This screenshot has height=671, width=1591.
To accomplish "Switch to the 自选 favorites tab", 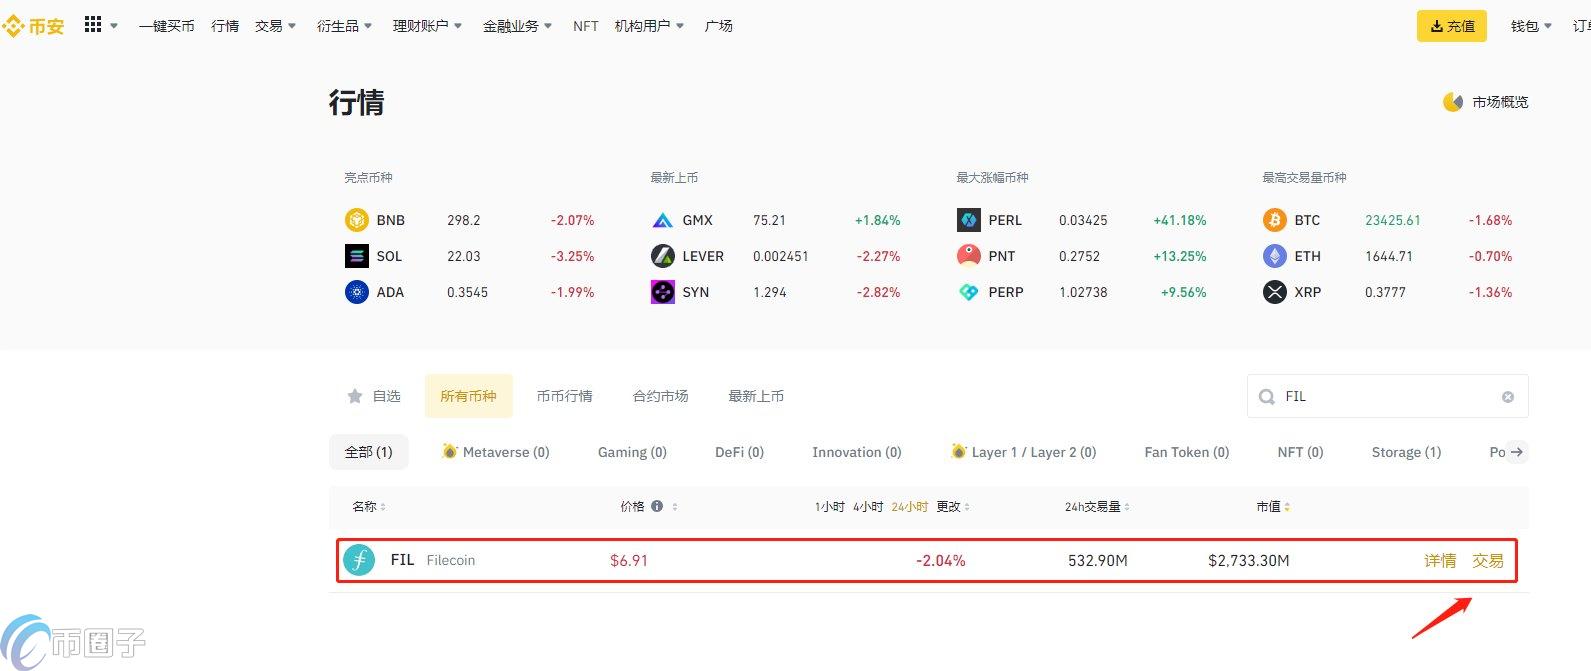I will click(374, 396).
